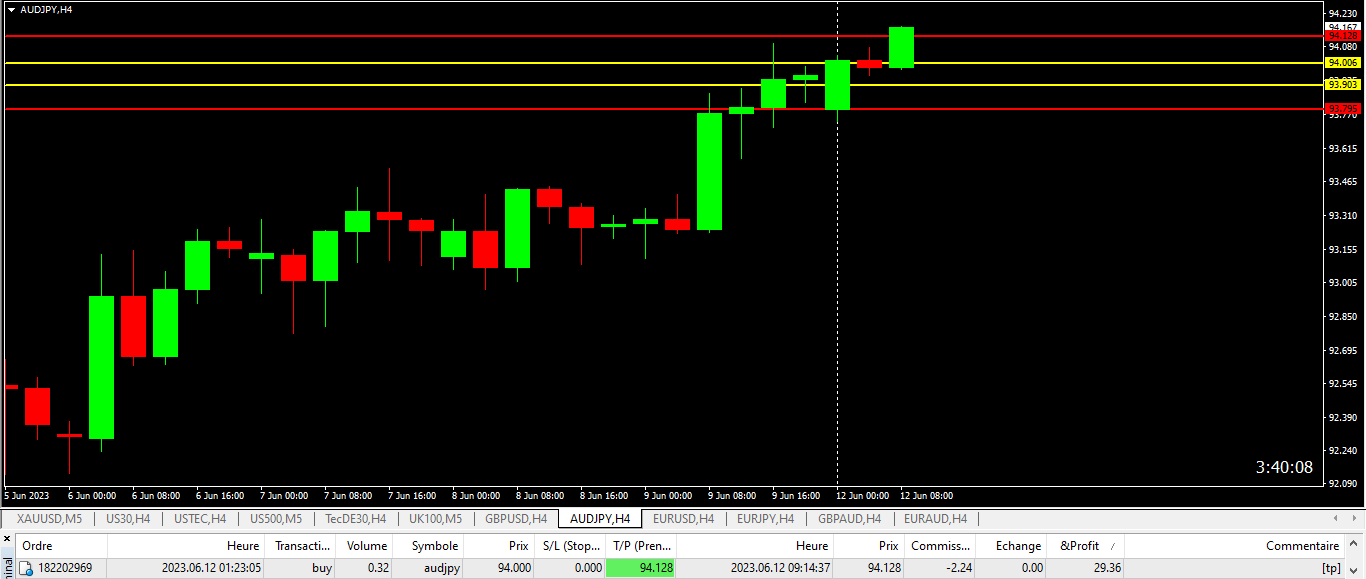Select the EURJPY,H4 chart tab
Image resolution: width=1366 pixels, height=579 pixels.
[x=765, y=519]
